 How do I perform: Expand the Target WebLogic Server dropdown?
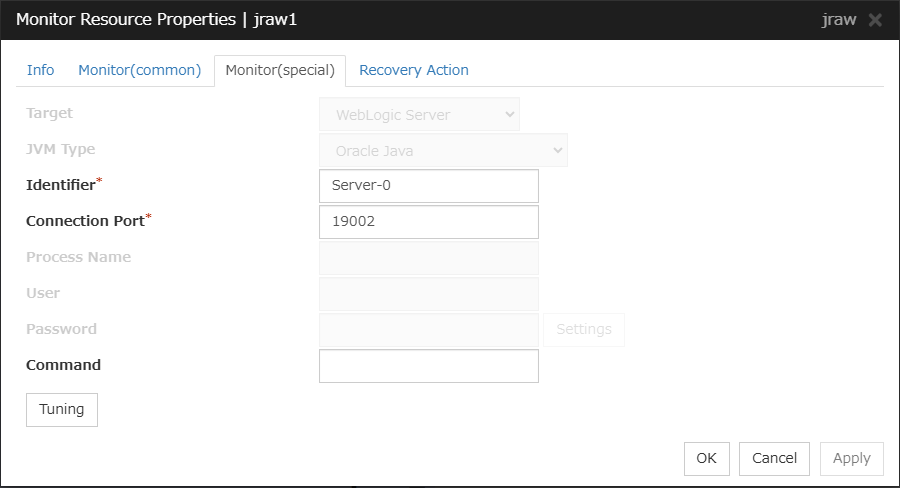click(x=419, y=115)
